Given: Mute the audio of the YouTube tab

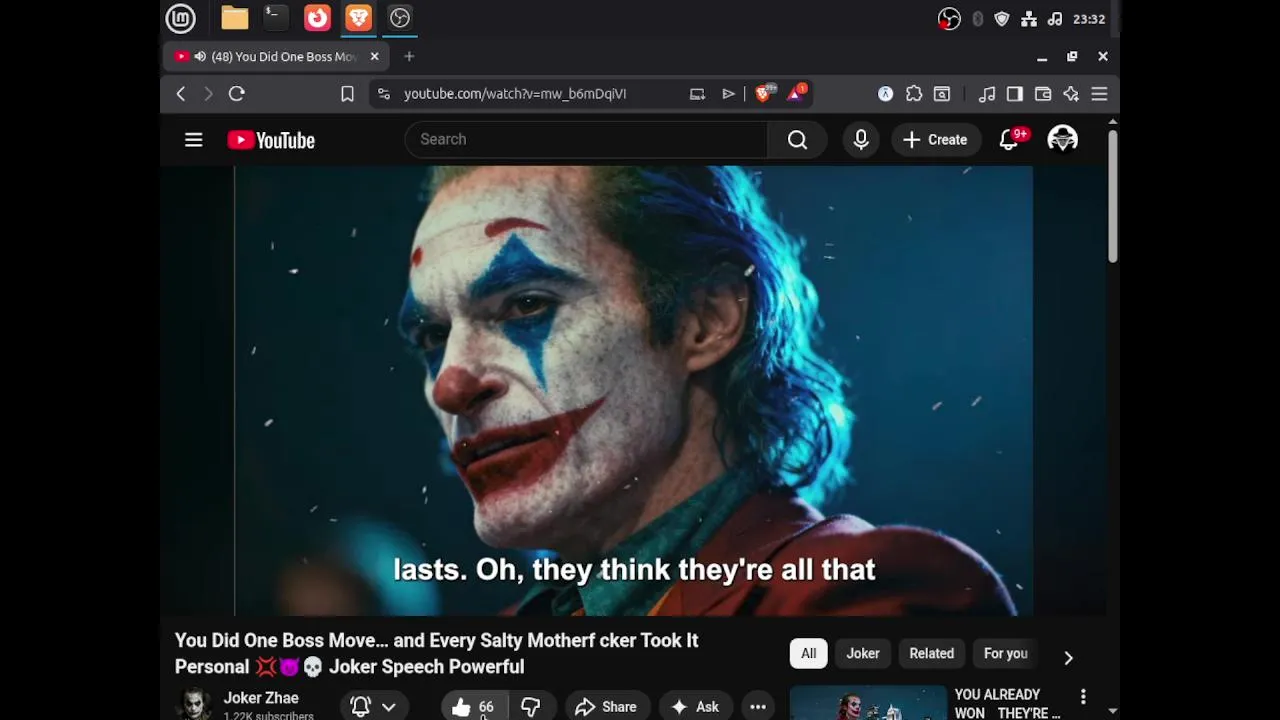Looking at the screenshot, I should [x=200, y=57].
